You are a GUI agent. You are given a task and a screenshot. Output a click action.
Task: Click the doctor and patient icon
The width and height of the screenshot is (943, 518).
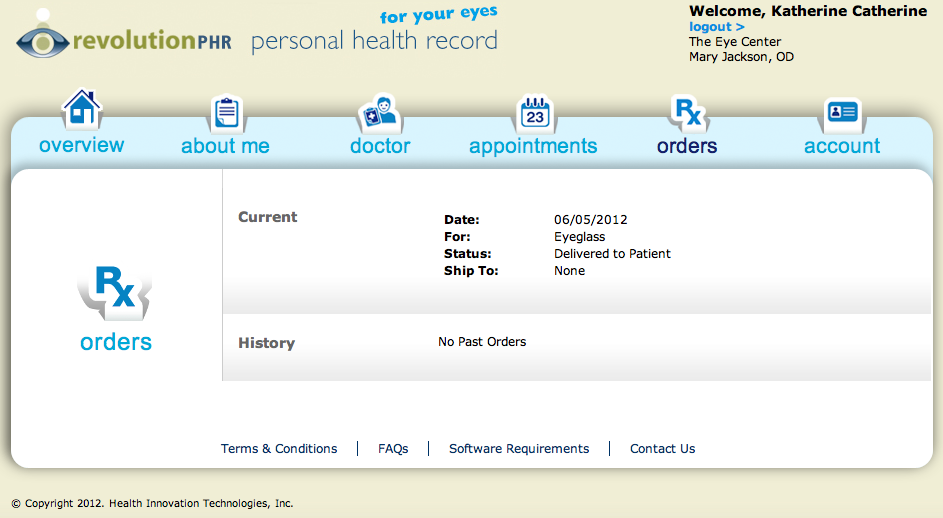click(380, 113)
